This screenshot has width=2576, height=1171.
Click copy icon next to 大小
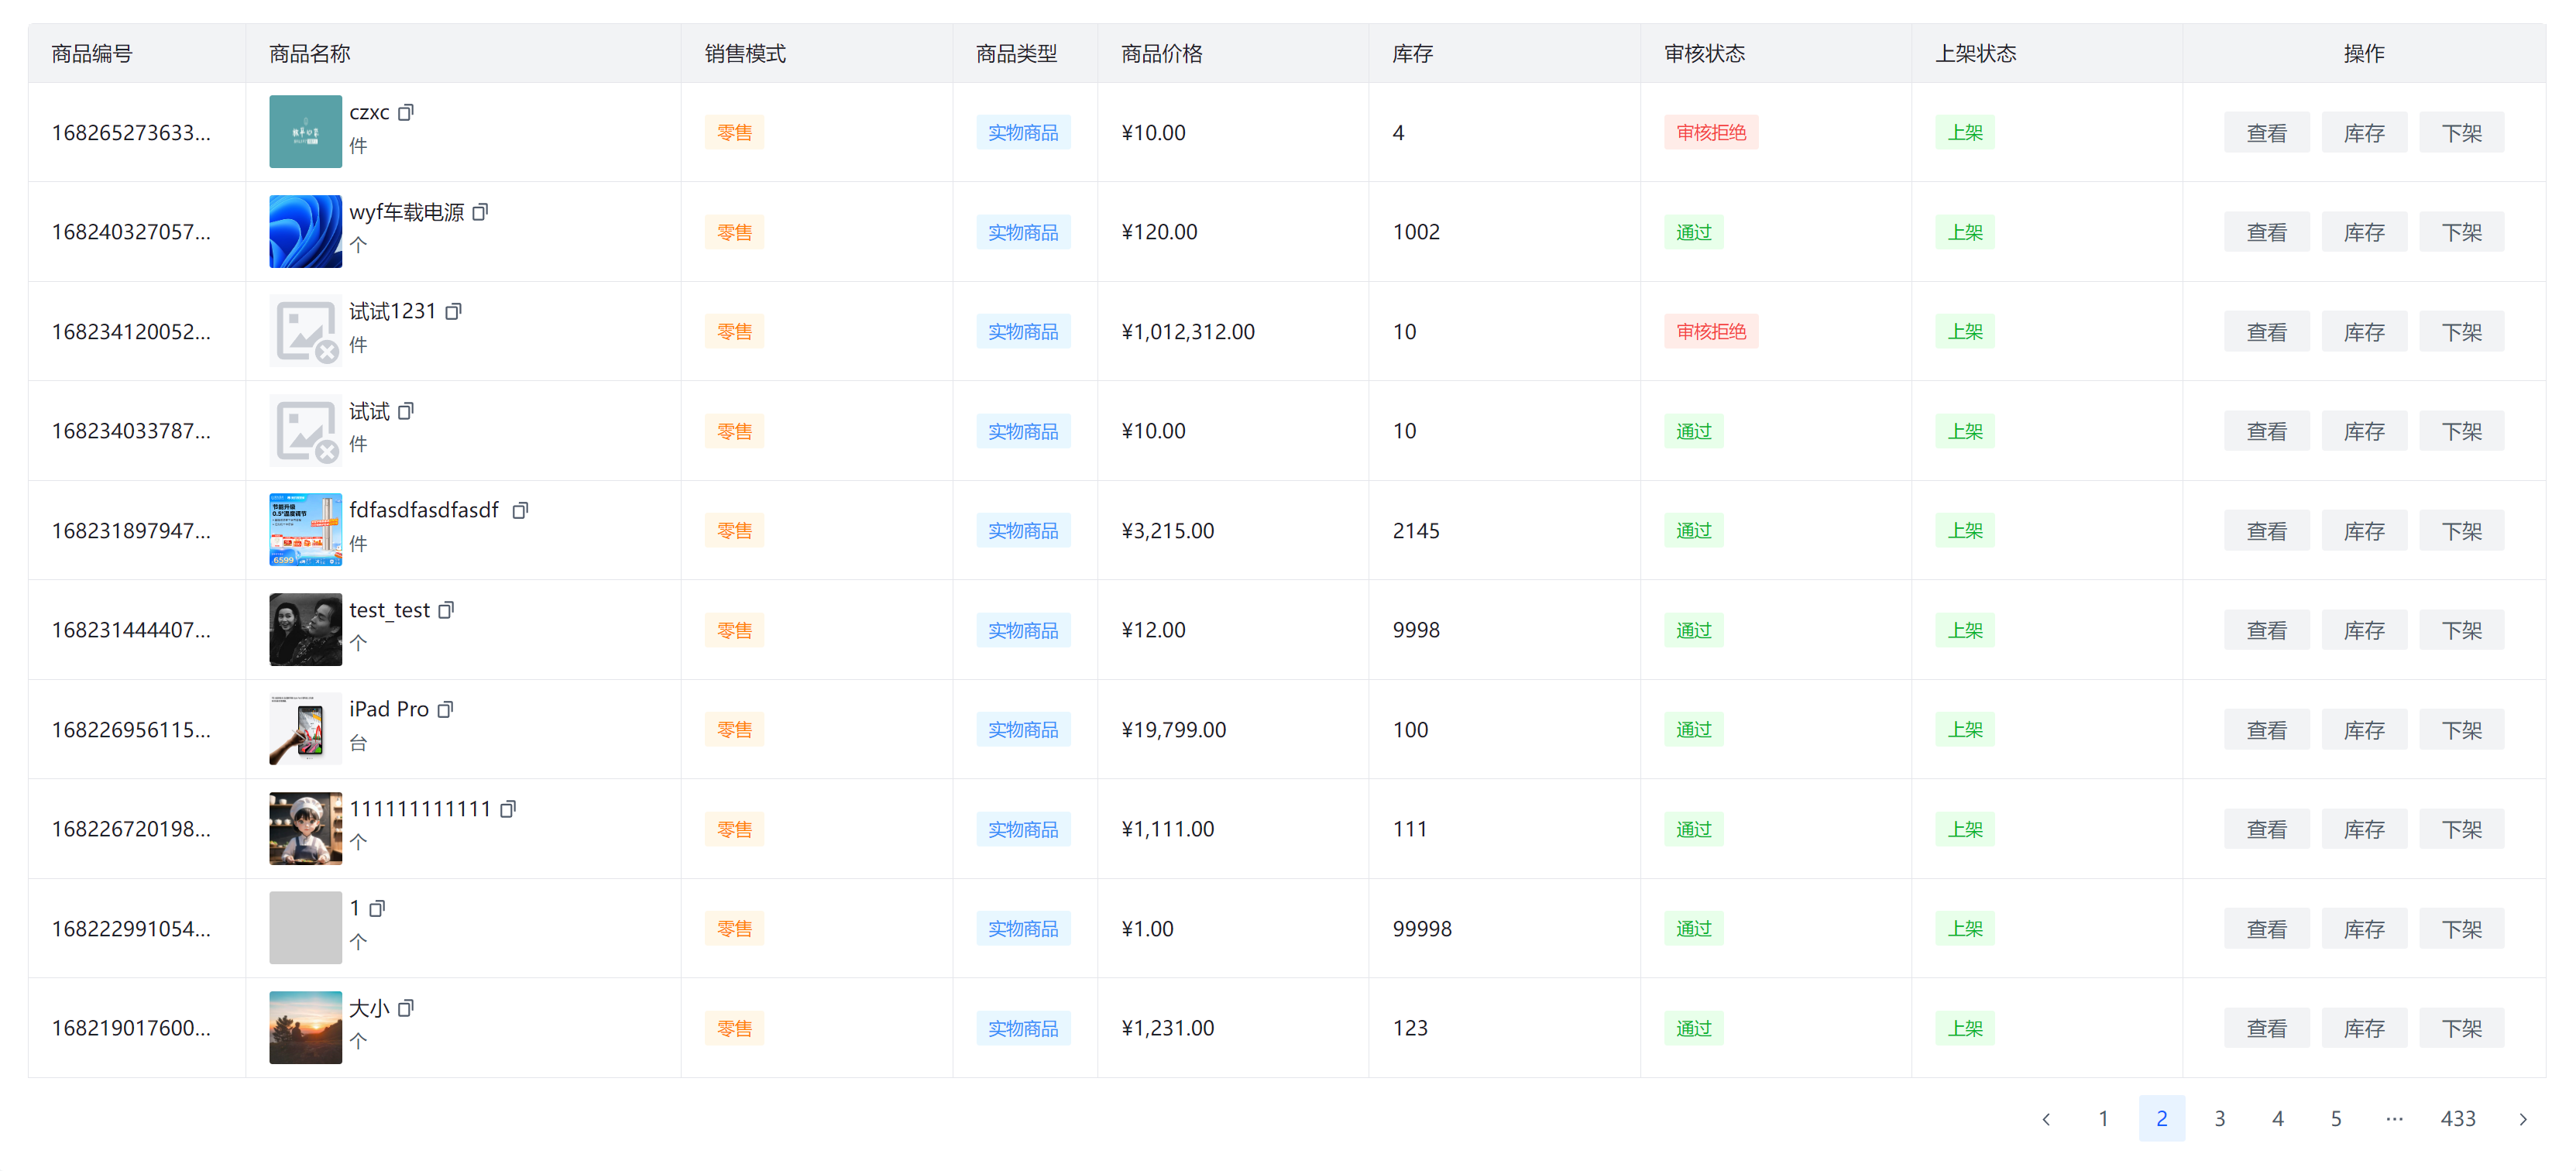[405, 1008]
